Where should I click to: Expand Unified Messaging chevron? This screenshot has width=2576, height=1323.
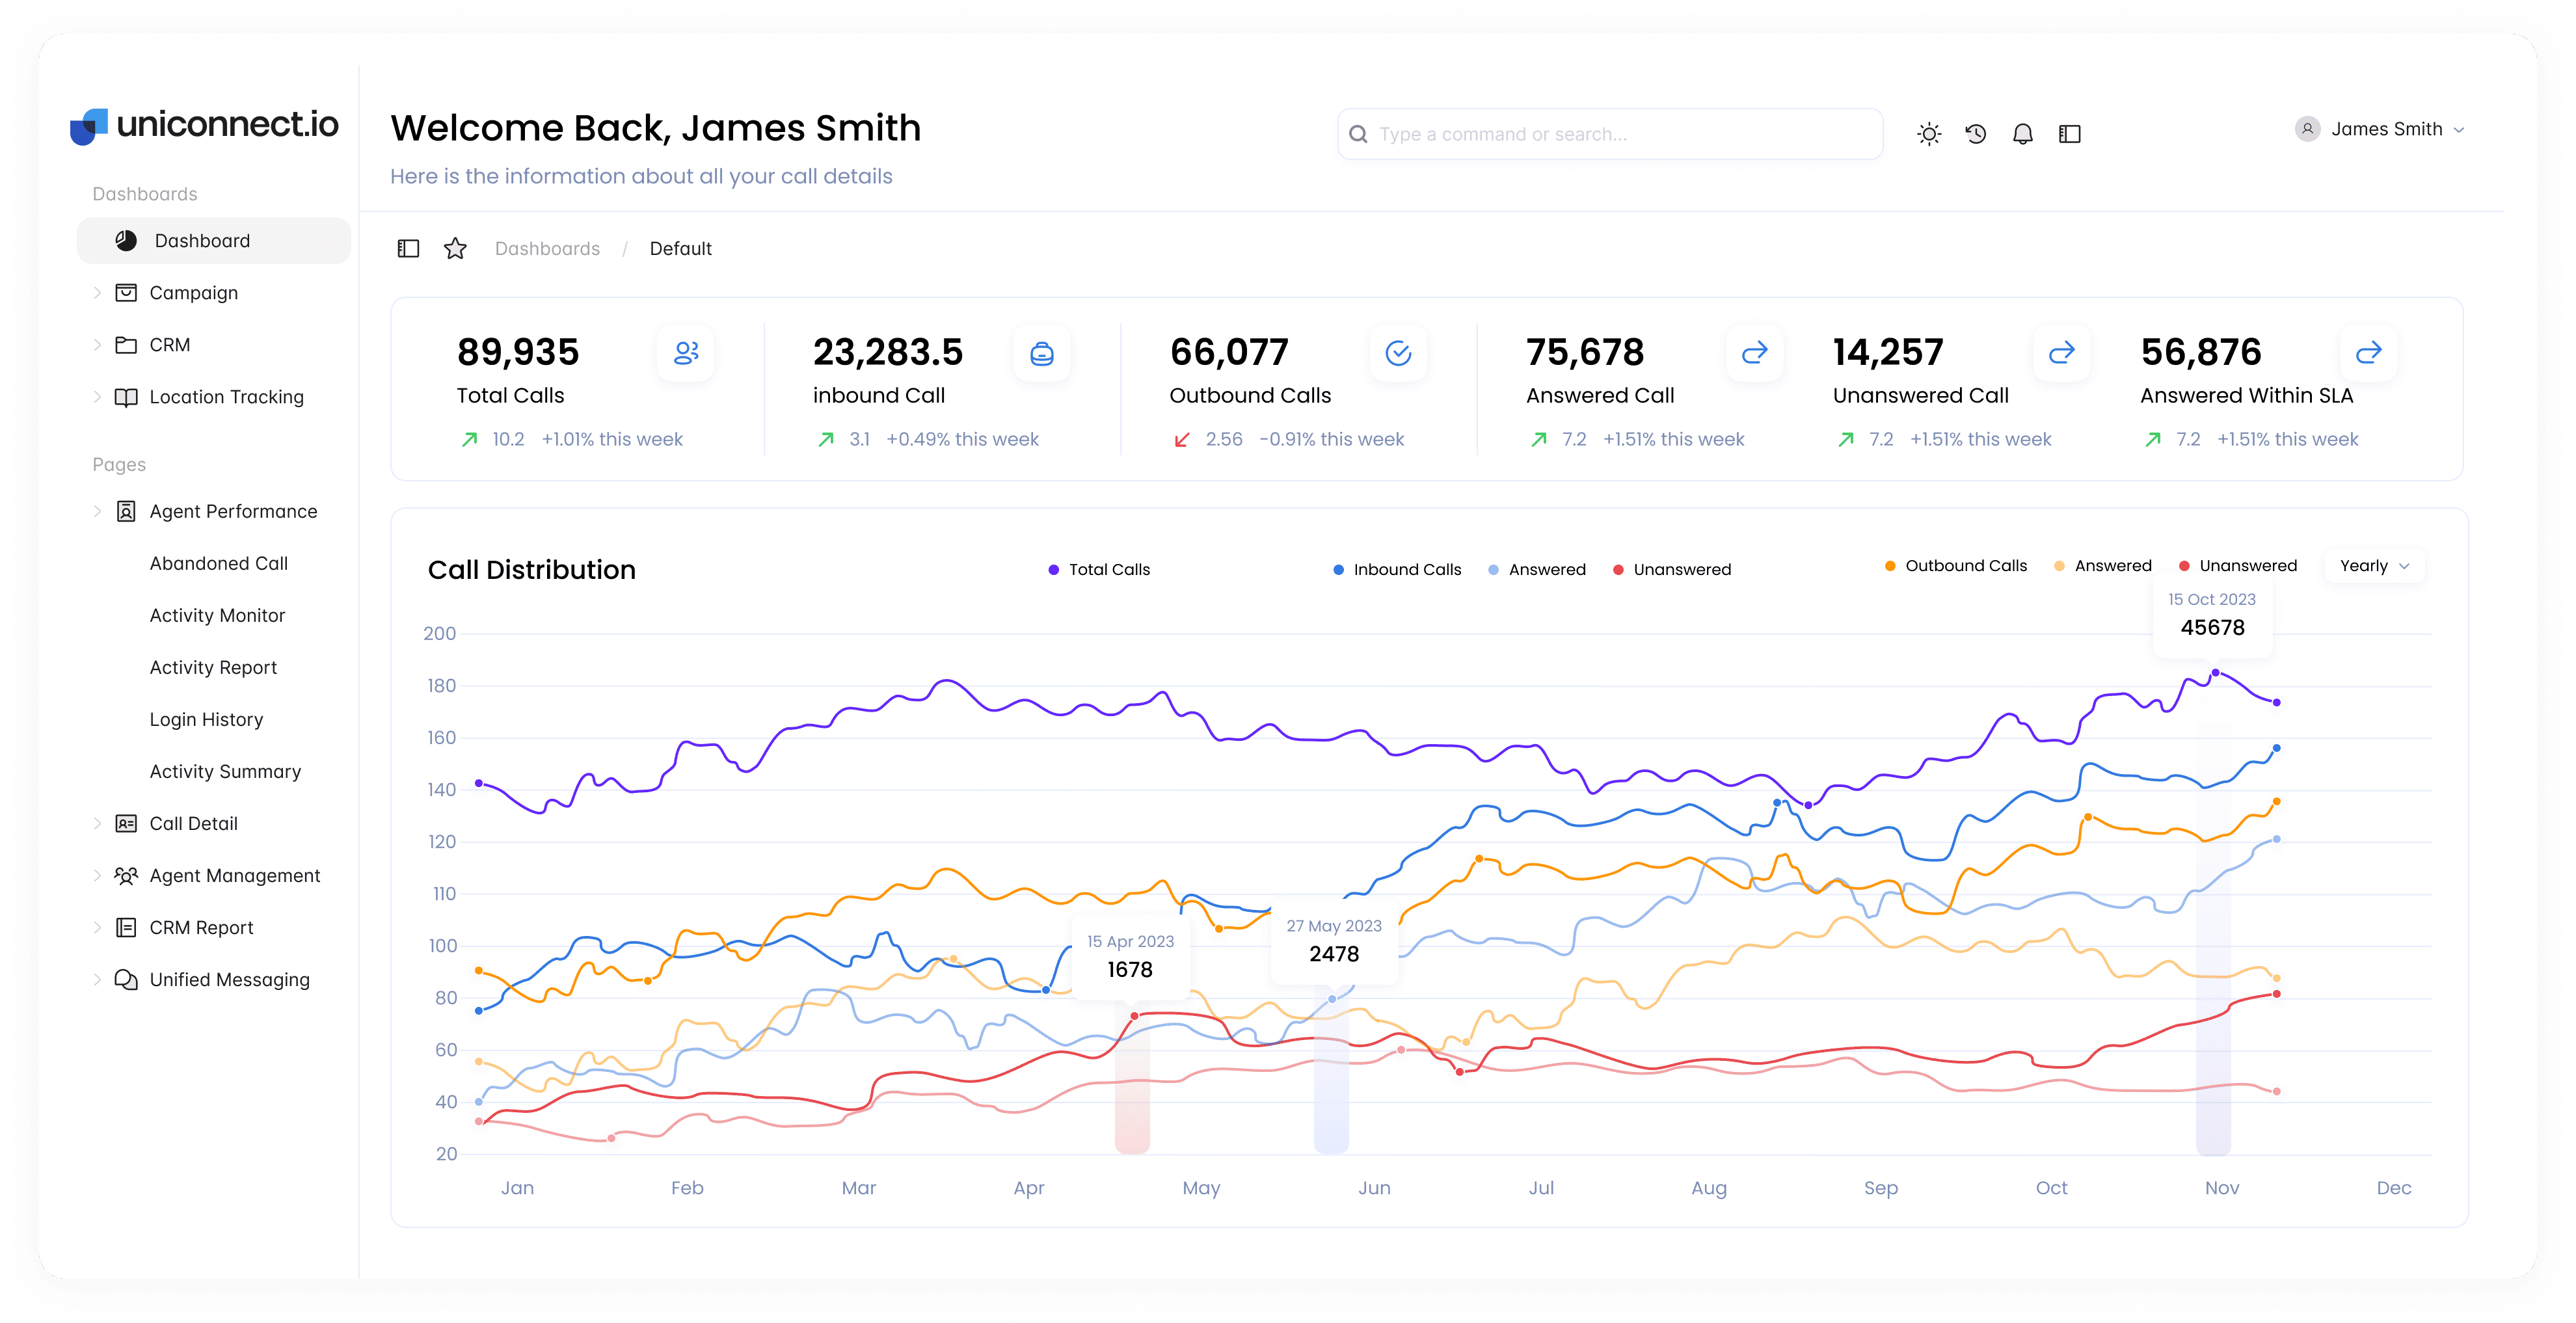[97, 979]
